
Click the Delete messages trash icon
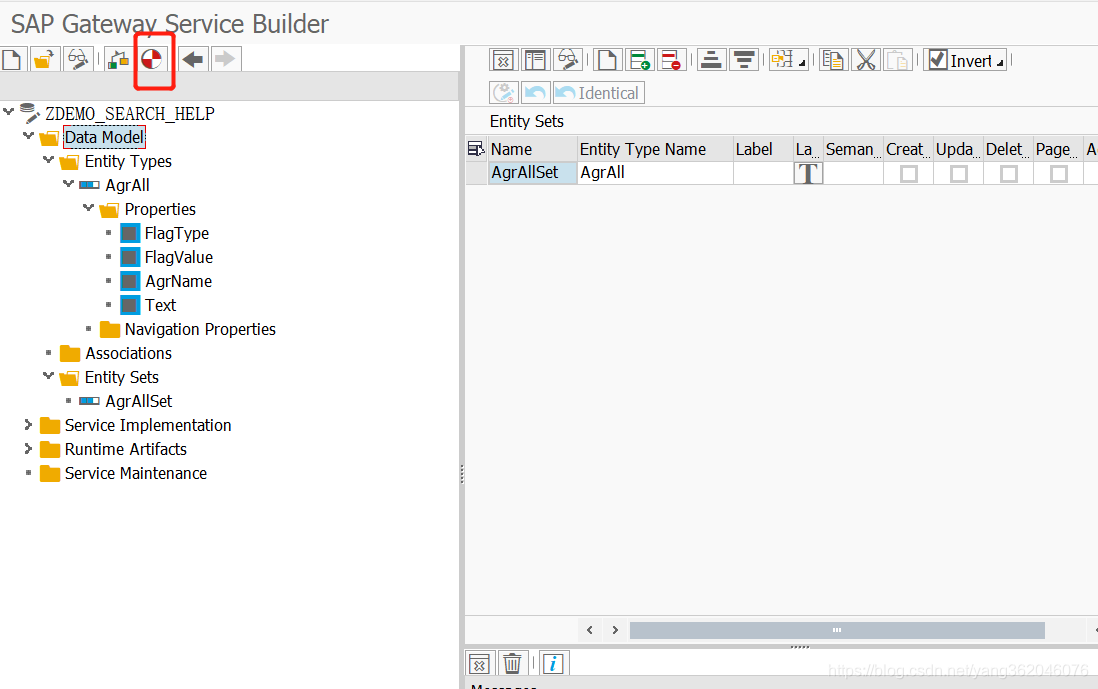[513, 663]
